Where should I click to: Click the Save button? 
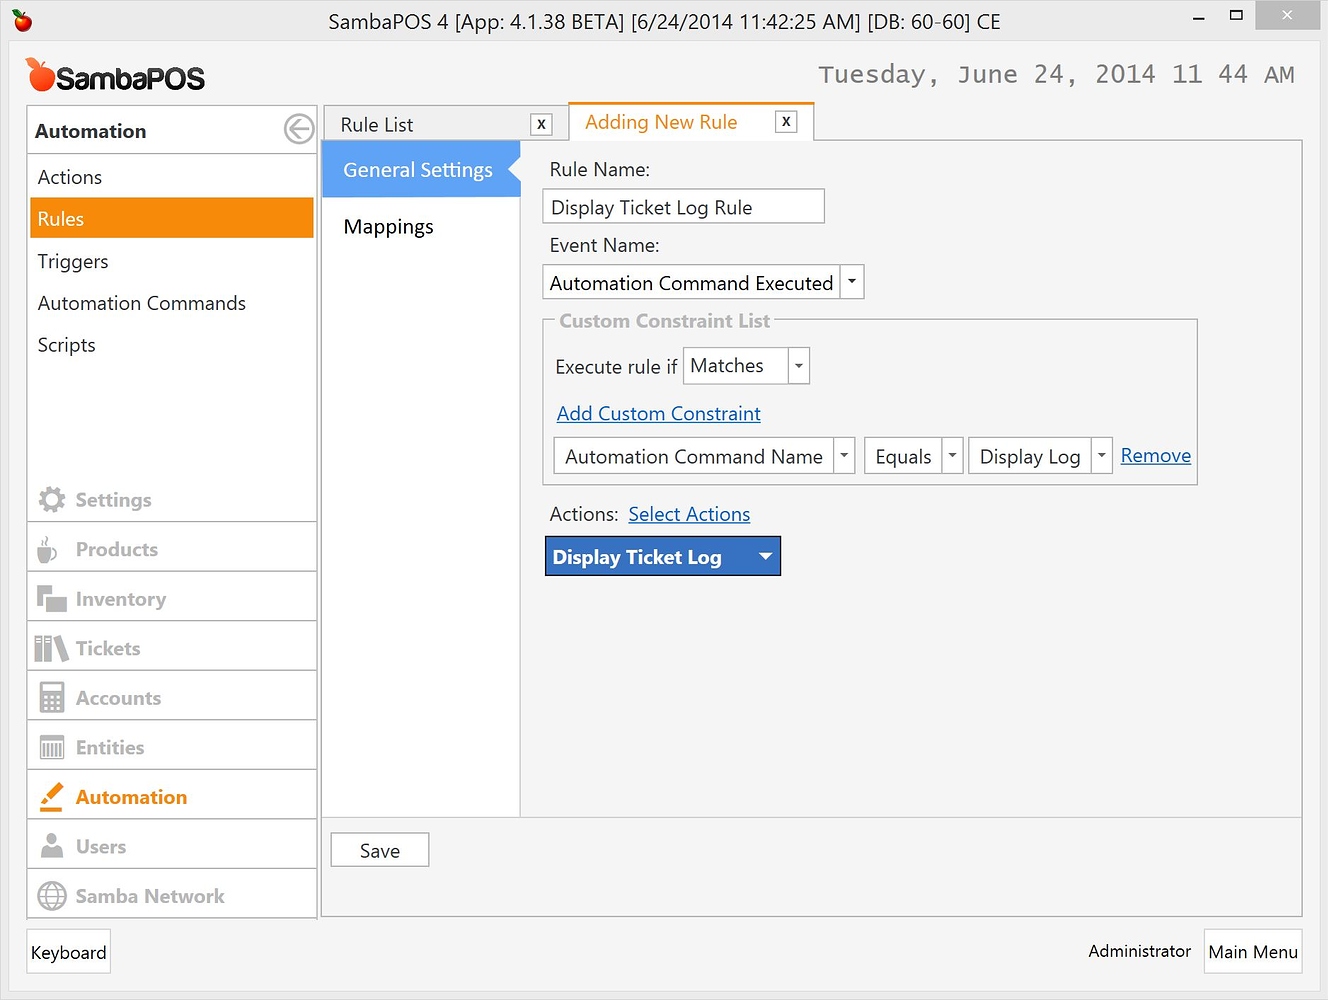click(x=379, y=849)
